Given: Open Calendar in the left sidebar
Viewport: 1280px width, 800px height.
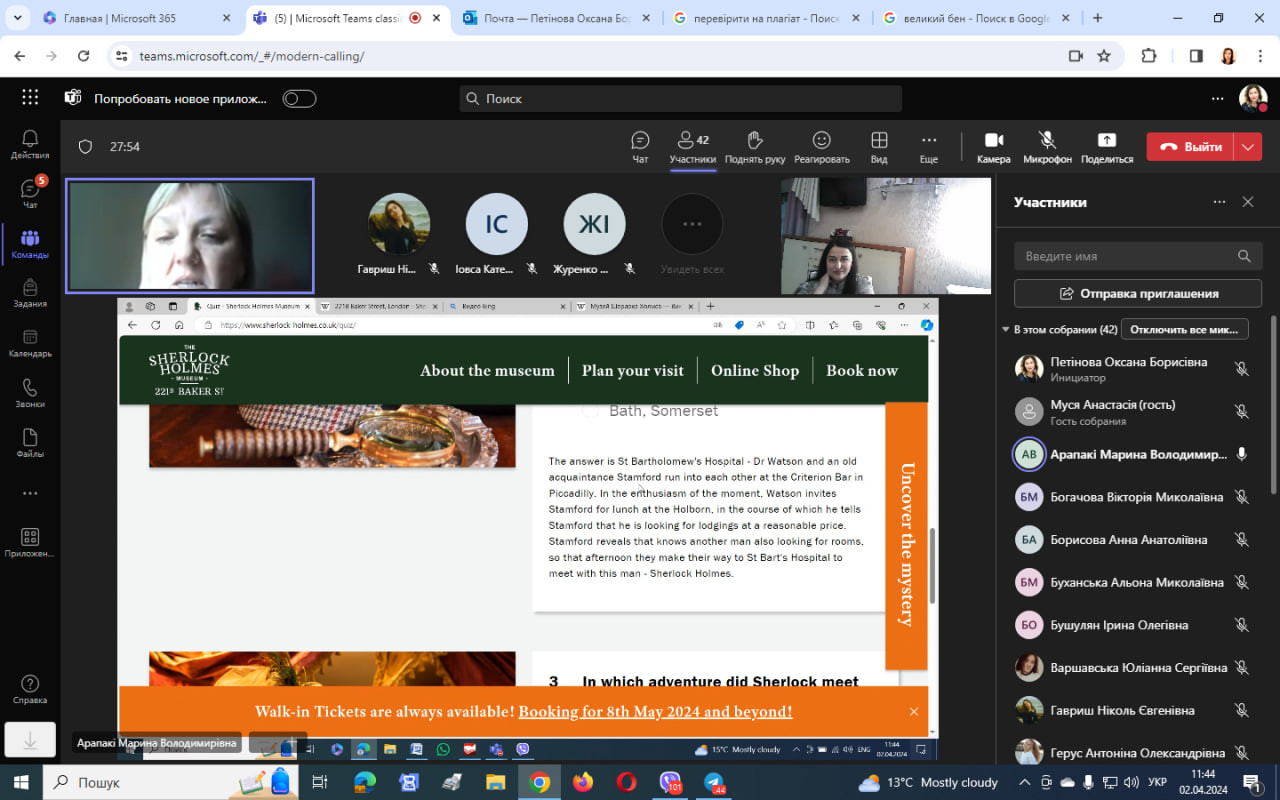Looking at the screenshot, I should (x=30, y=343).
